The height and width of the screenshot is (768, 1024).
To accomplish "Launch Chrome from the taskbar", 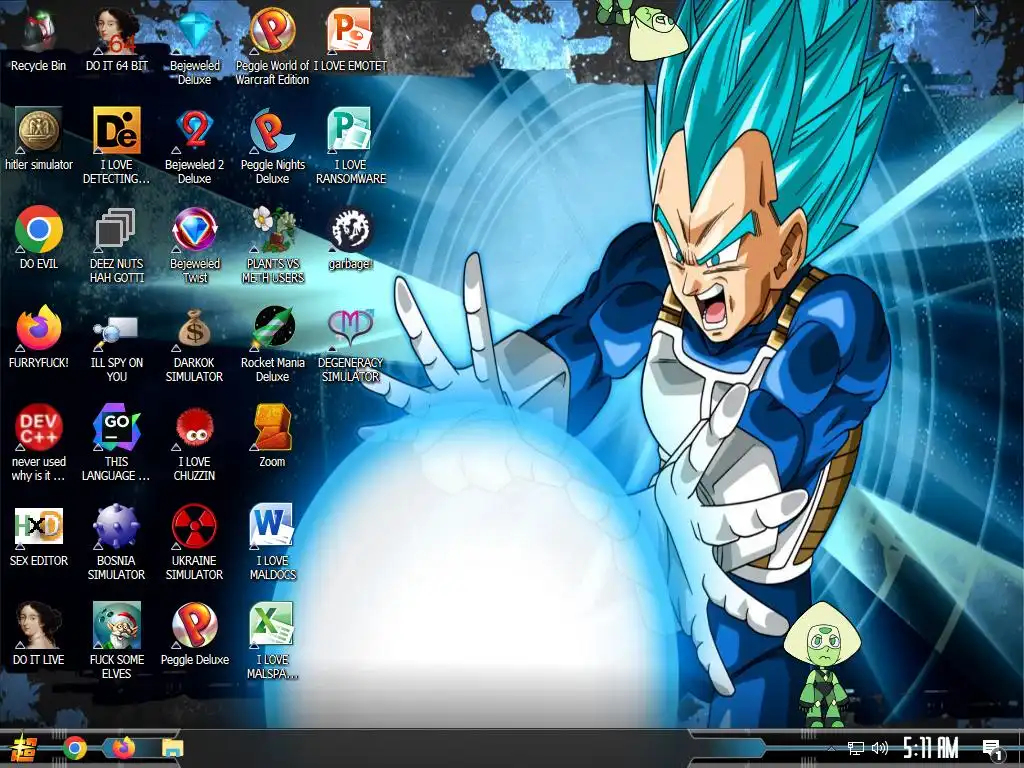I will [x=75, y=748].
